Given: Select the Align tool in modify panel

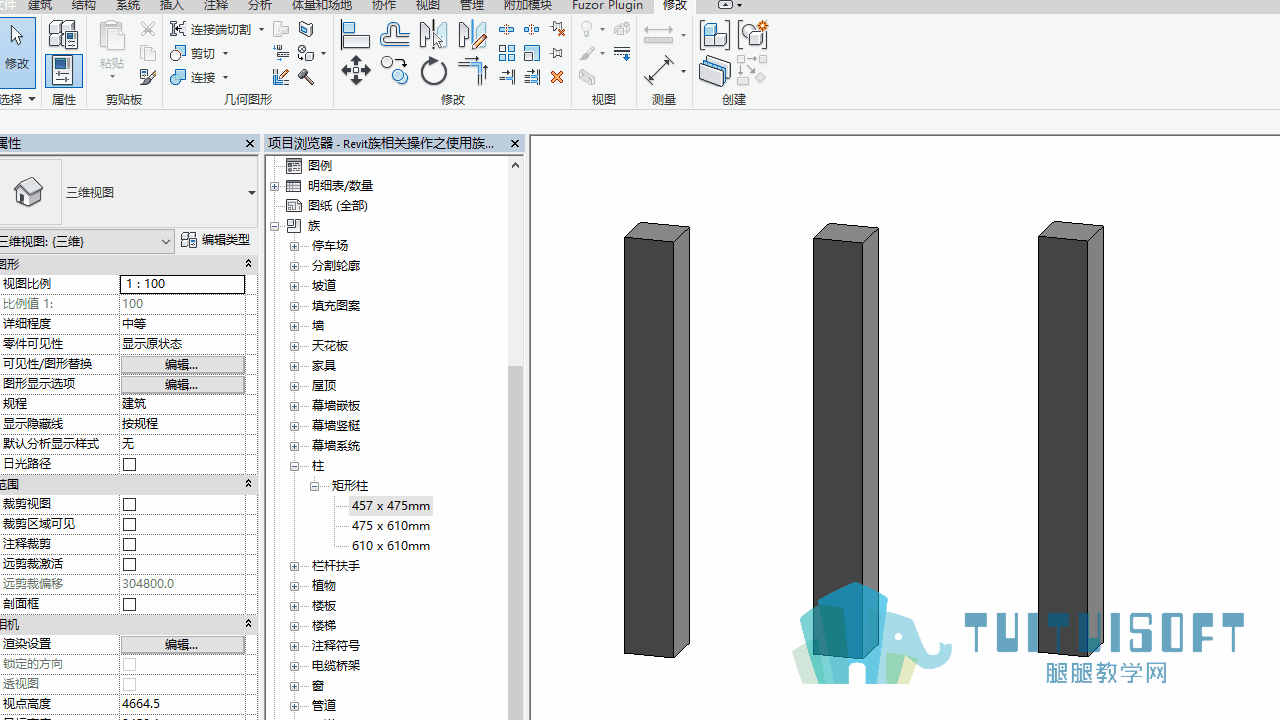Looking at the screenshot, I should pos(355,35).
